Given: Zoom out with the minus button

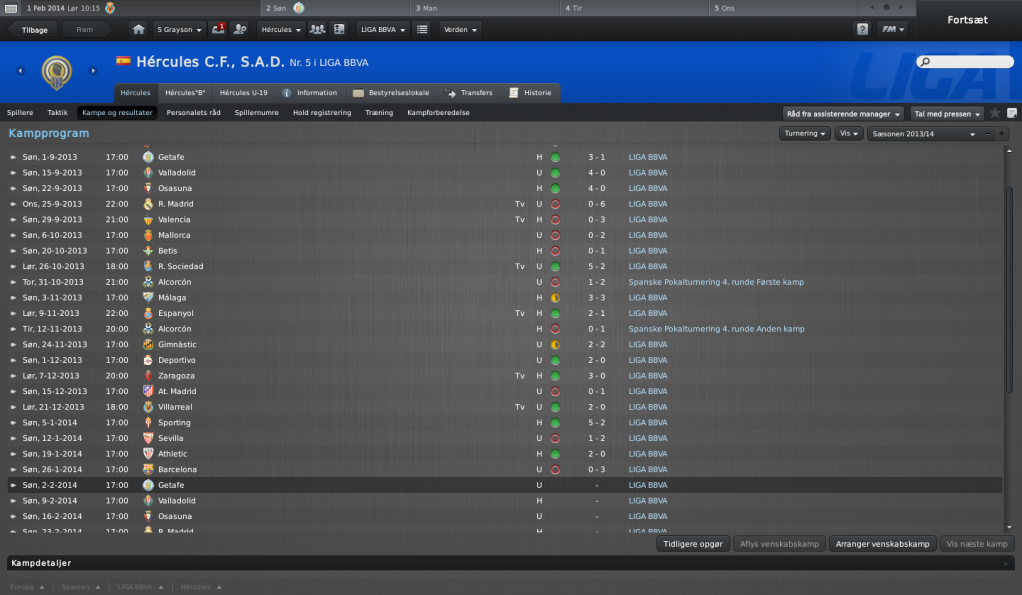Looking at the screenshot, I should click(987, 134).
